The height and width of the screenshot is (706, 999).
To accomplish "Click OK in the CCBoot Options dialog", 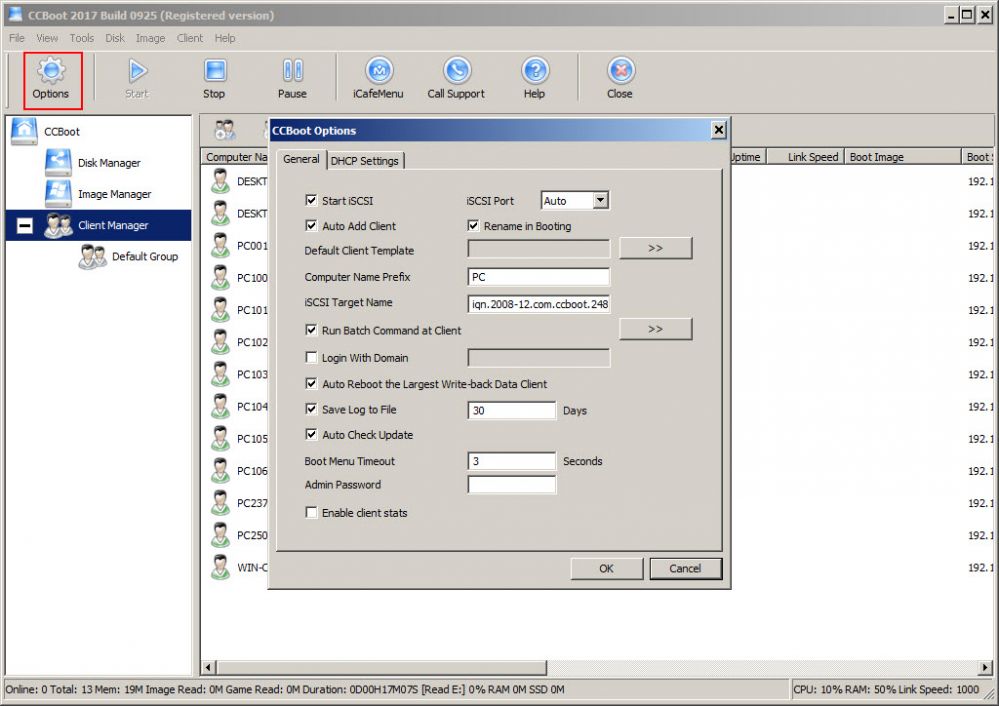I will [607, 568].
